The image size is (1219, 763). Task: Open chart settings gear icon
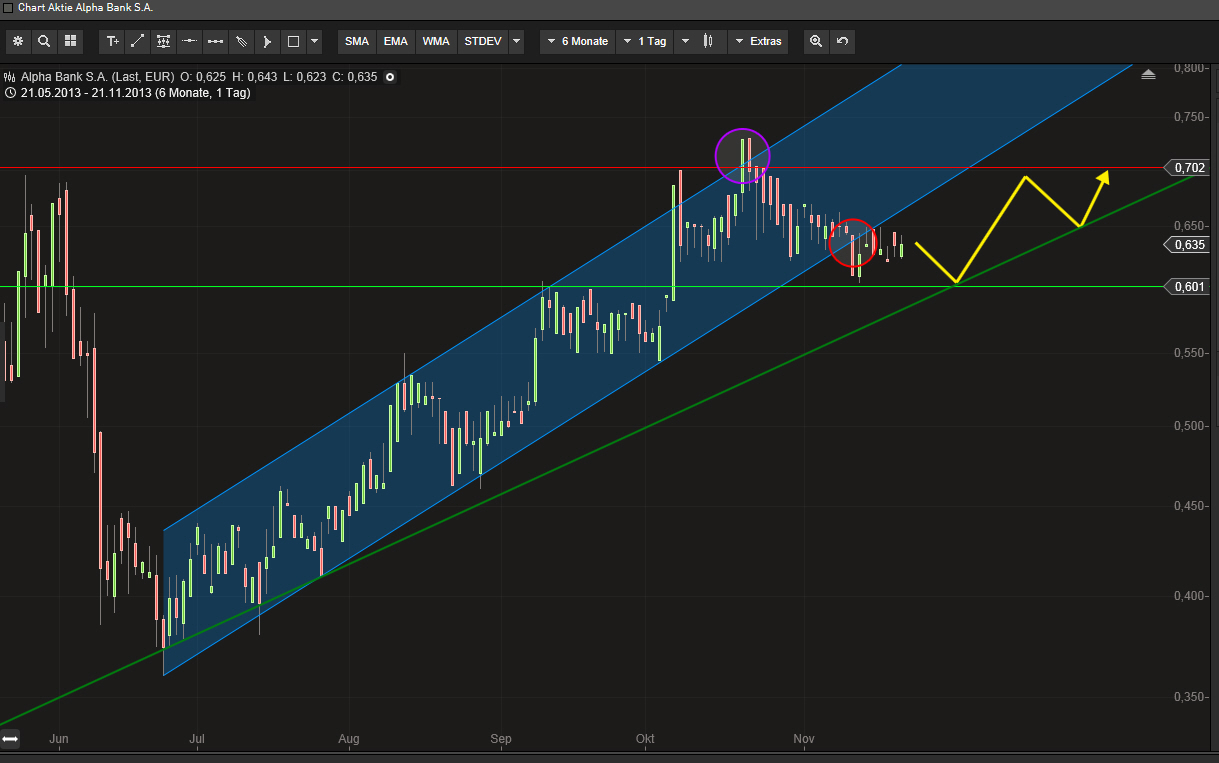pos(18,41)
